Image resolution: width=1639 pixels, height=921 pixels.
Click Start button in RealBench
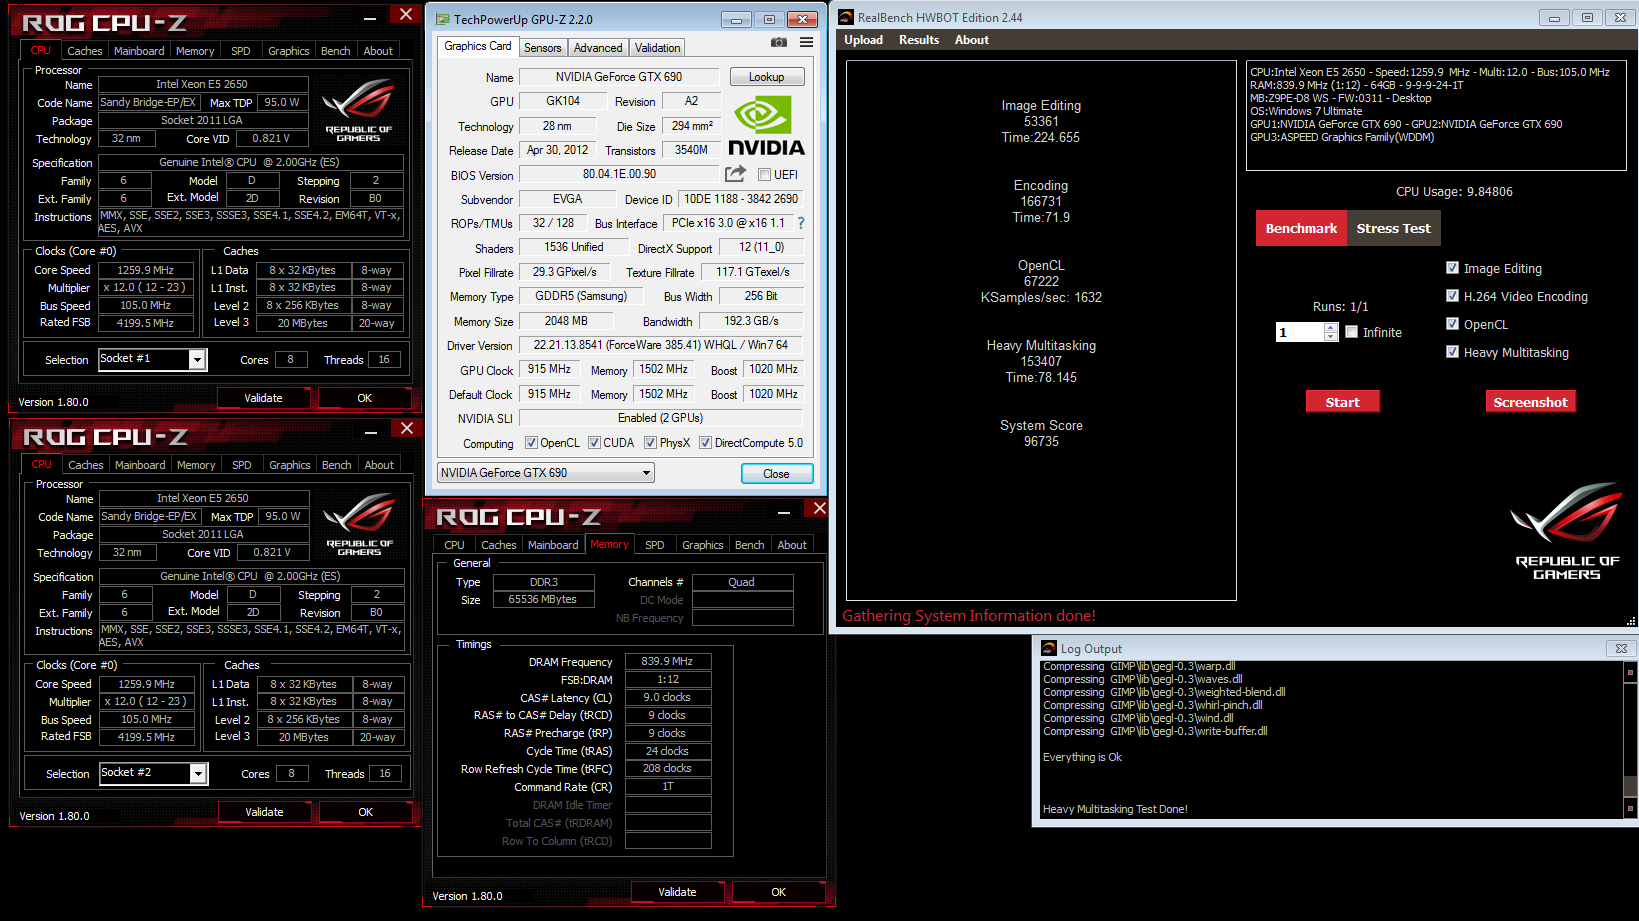pyautogui.click(x=1342, y=402)
